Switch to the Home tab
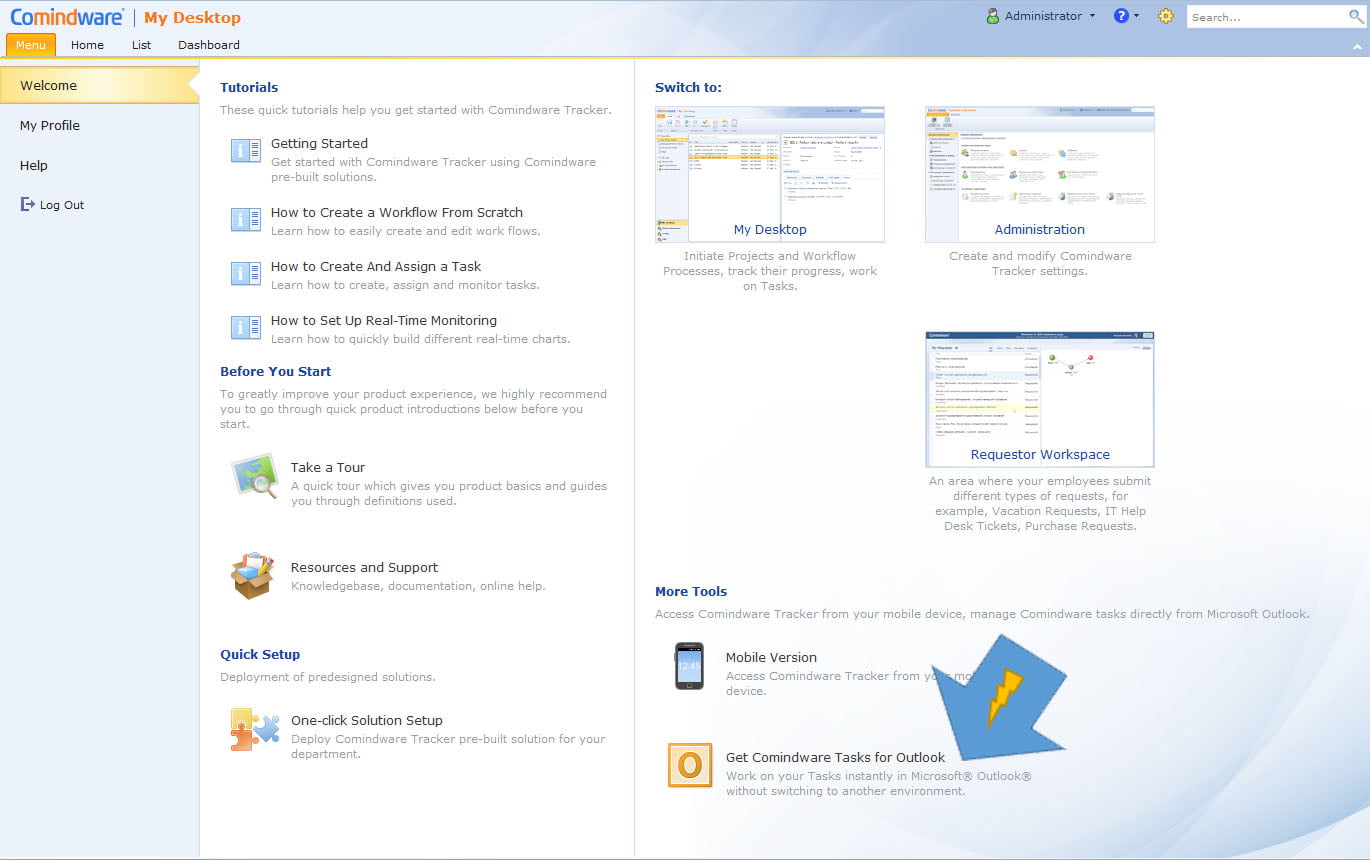The height and width of the screenshot is (860, 1370). pos(87,45)
